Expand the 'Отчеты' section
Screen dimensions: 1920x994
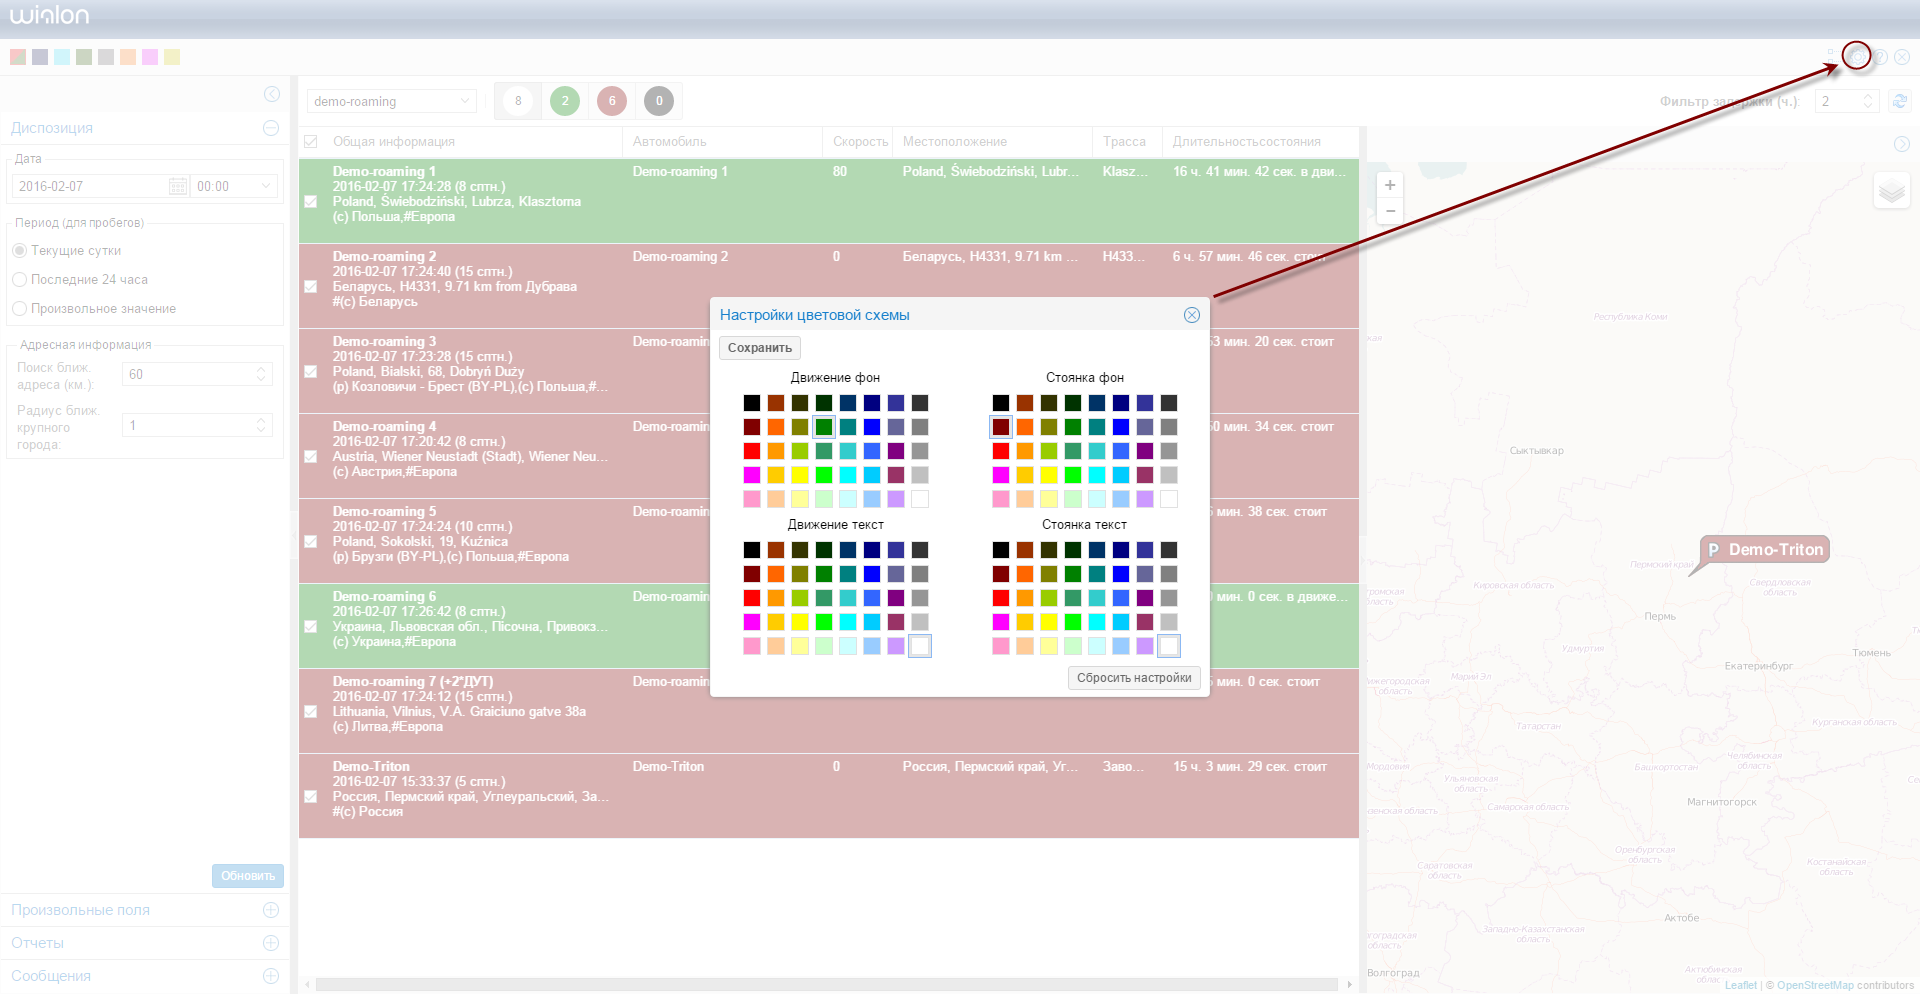click(270, 943)
